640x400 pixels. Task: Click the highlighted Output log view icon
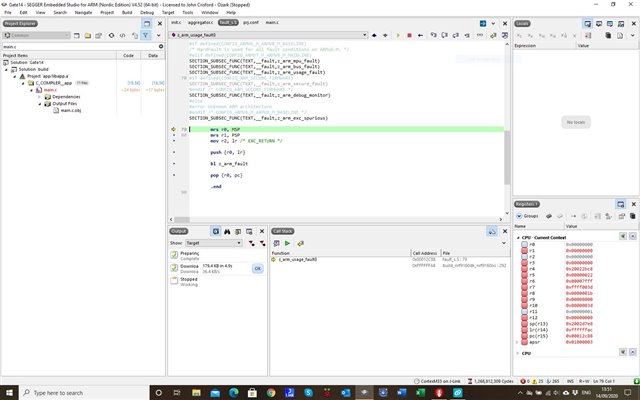coord(216,232)
